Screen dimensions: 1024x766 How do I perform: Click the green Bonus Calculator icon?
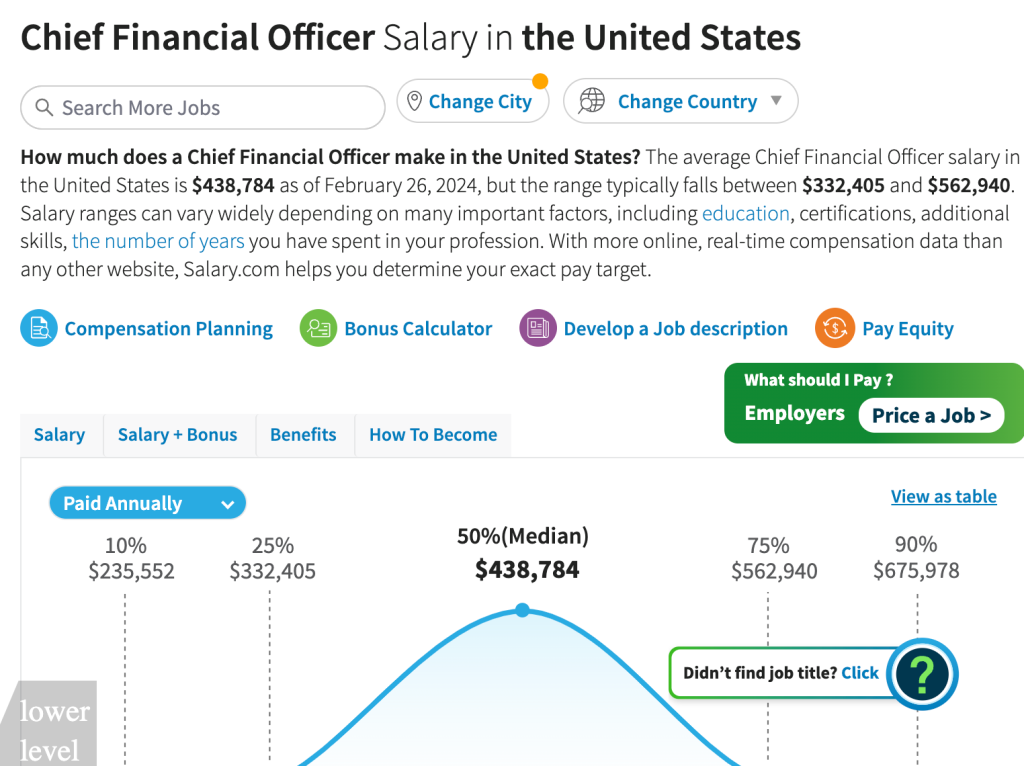pyautogui.click(x=318, y=329)
